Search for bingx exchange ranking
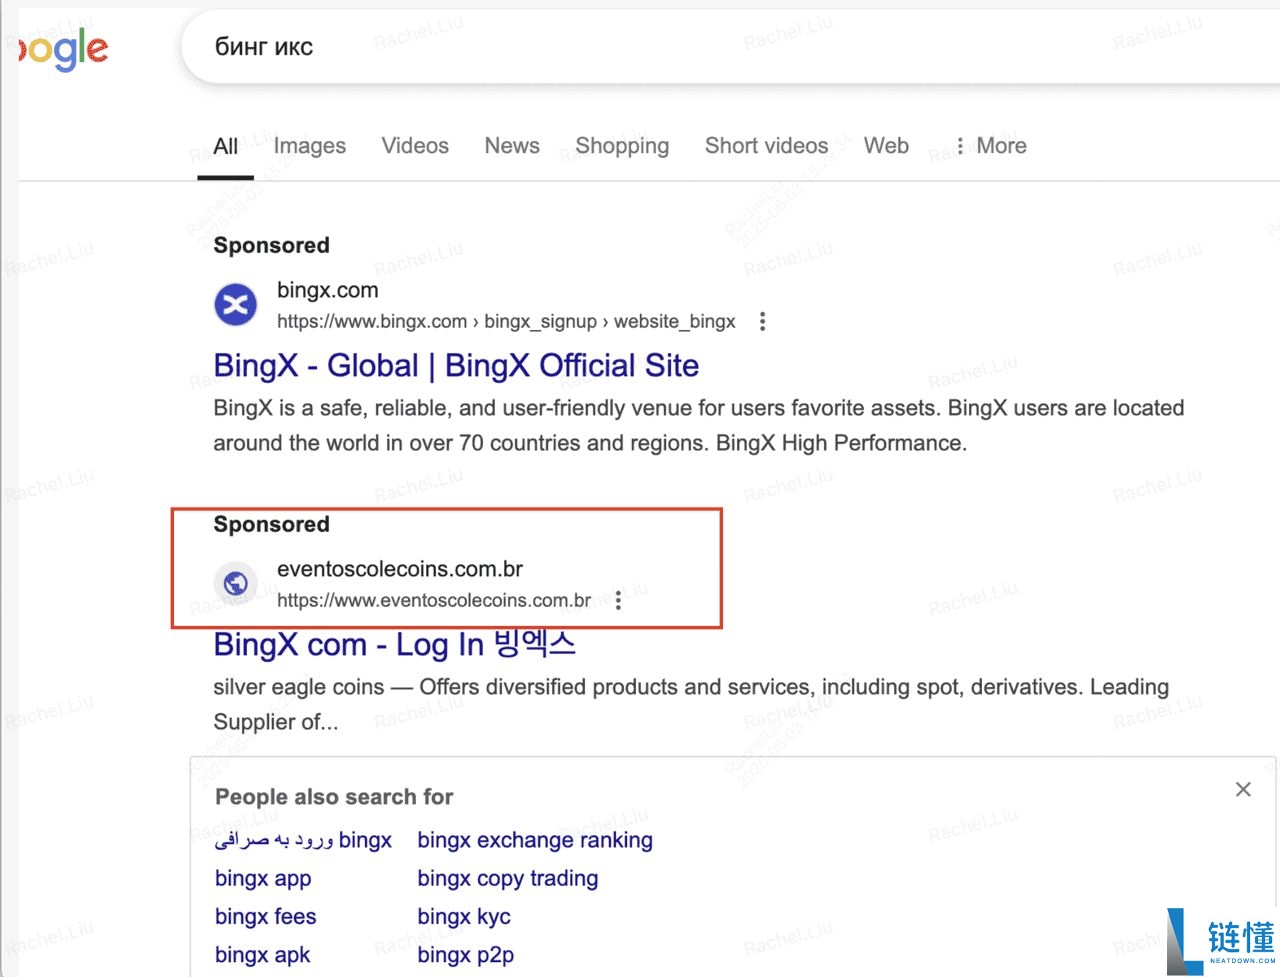Viewport: 1280px width, 977px height. (535, 840)
